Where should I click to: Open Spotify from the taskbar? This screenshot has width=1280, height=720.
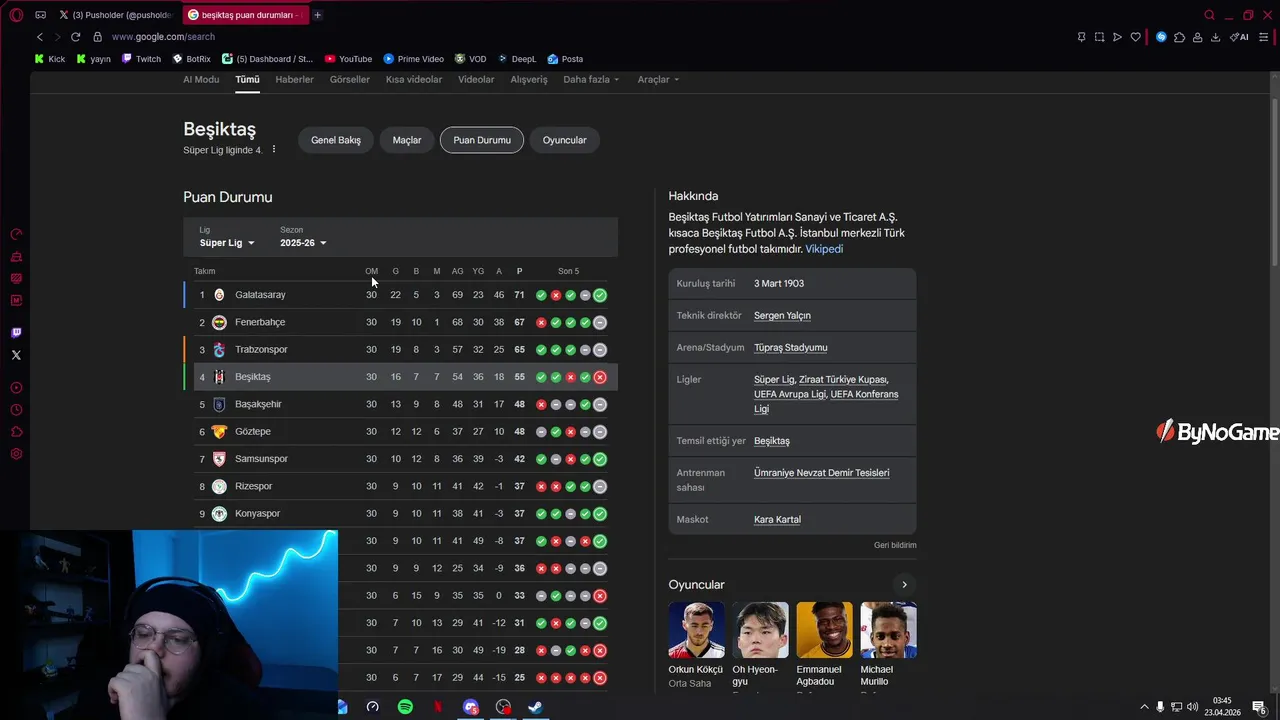(x=405, y=707)
